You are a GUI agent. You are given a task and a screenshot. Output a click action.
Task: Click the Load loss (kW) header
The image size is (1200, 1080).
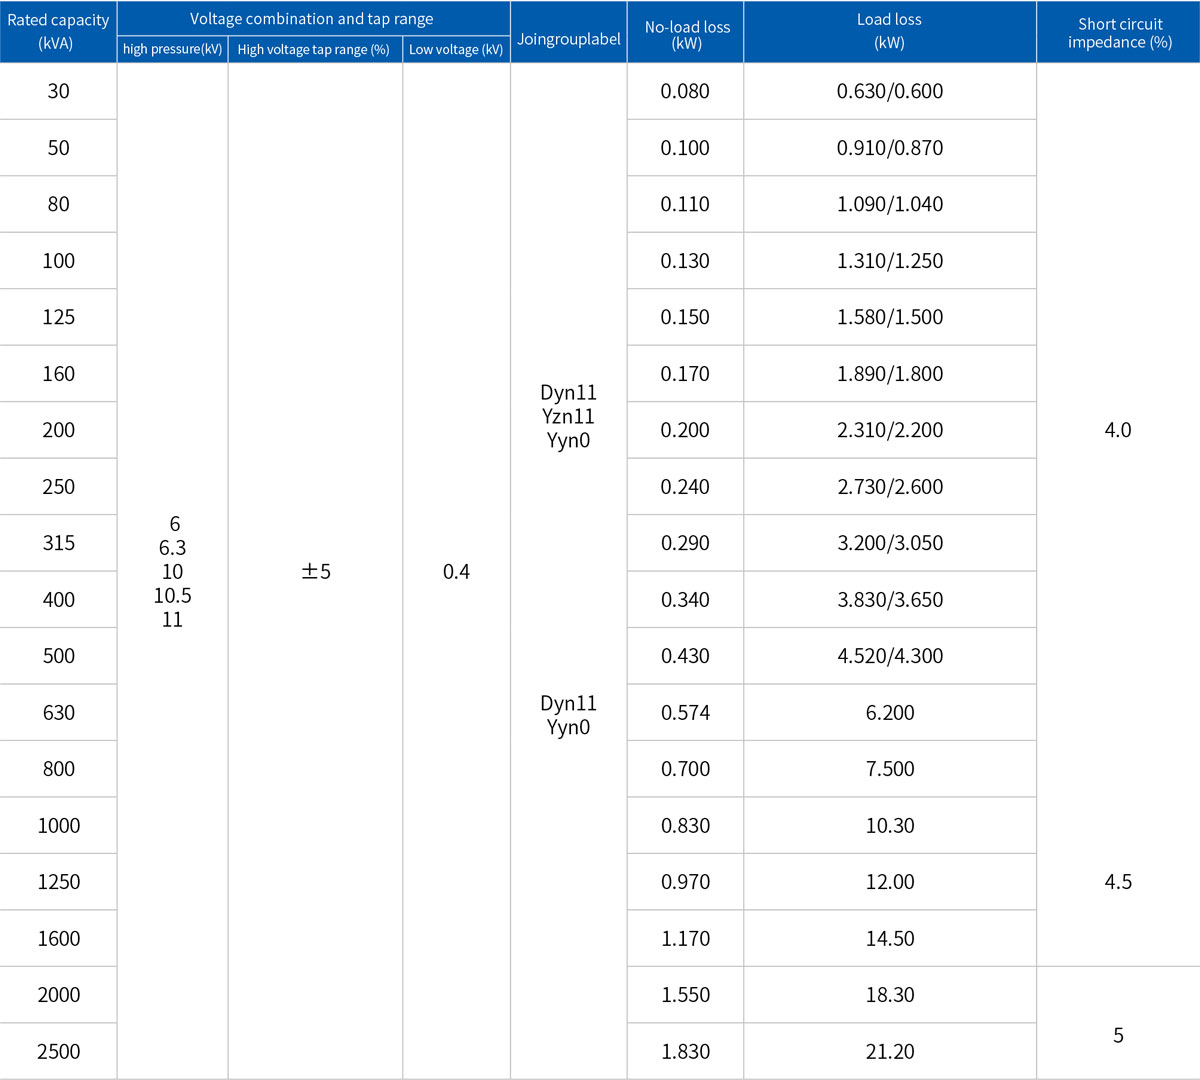pyautogui.click(x=889, y=31)
